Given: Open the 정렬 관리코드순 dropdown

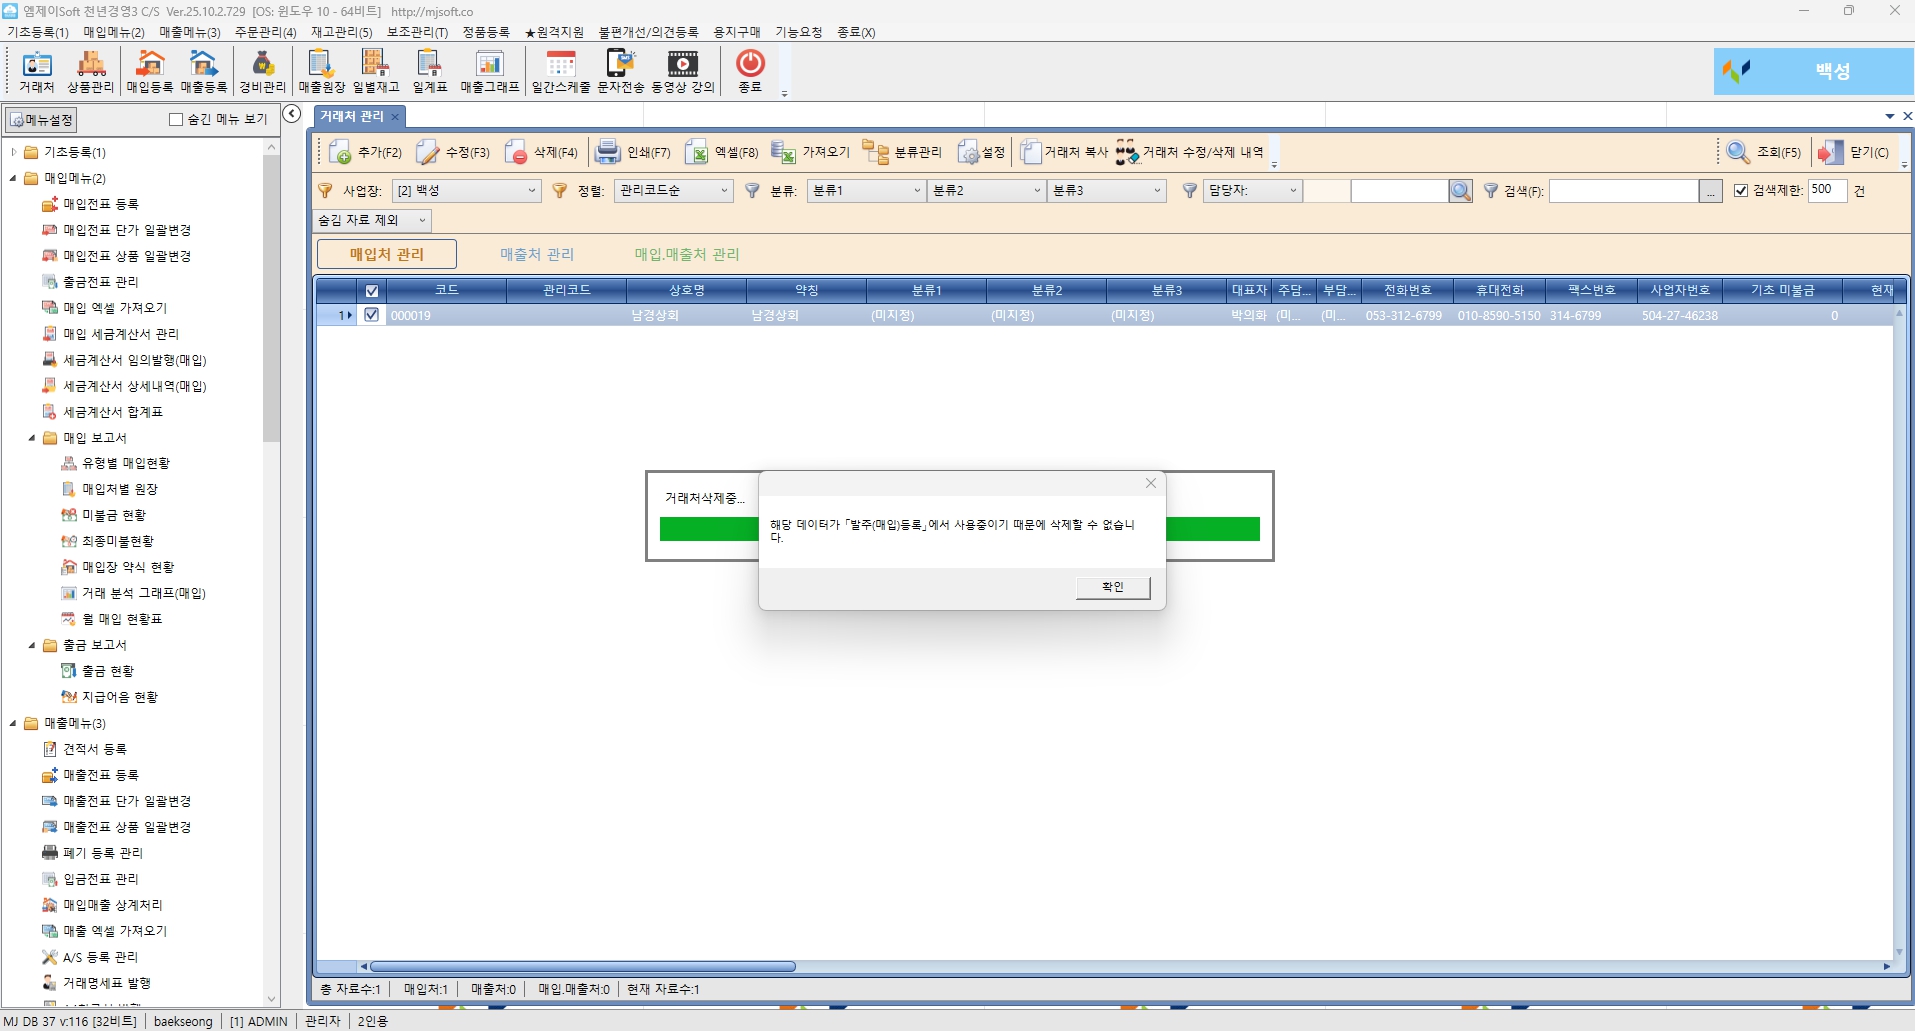Looking at the screenshot, I should coord(724,190).
